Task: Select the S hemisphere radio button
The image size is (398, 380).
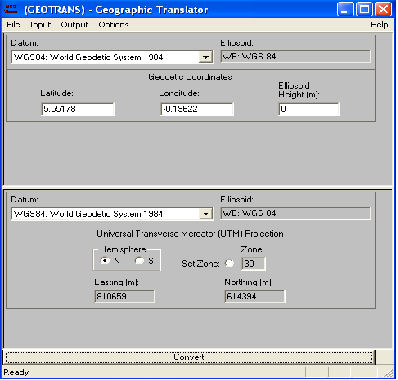Action: [139, 261]
